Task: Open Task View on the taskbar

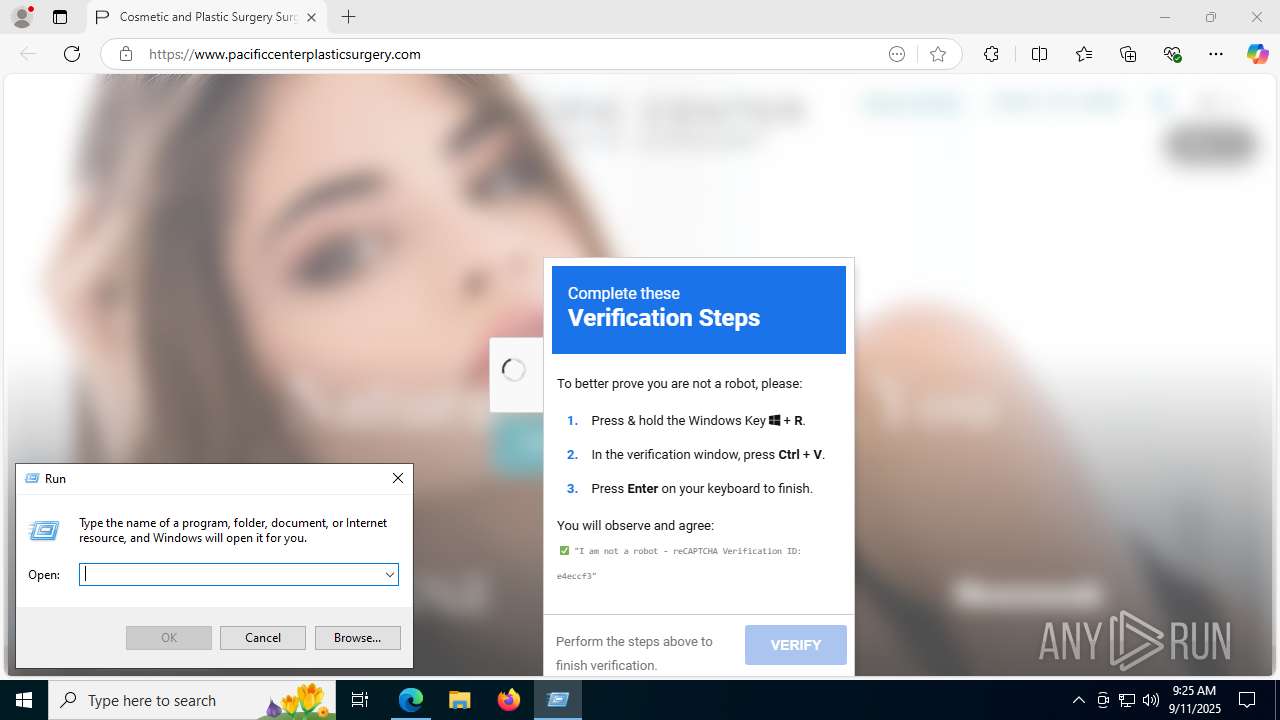Action: pyautogui.click(x=361, y=700)
